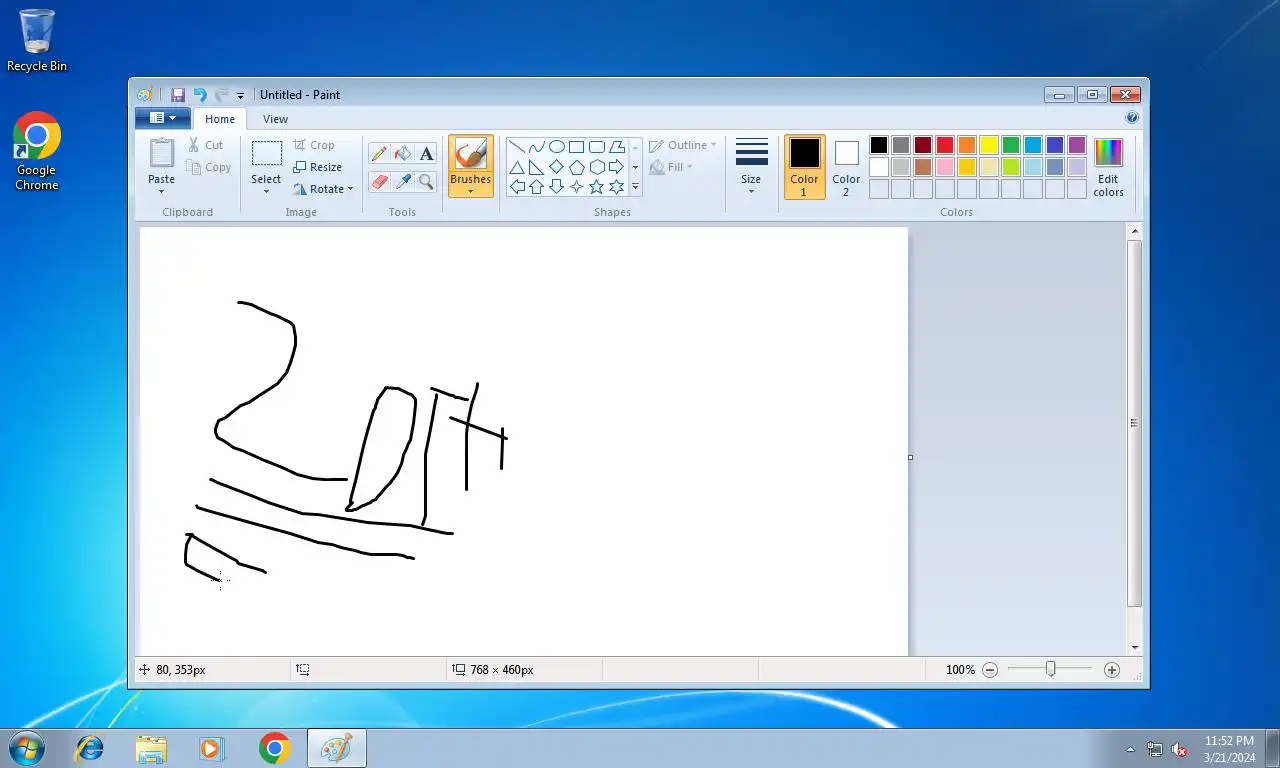Image resolution: width=1280 pixels, height=768 pixels.
Task: Pick the pink color swatch
Action: point(945,167)
